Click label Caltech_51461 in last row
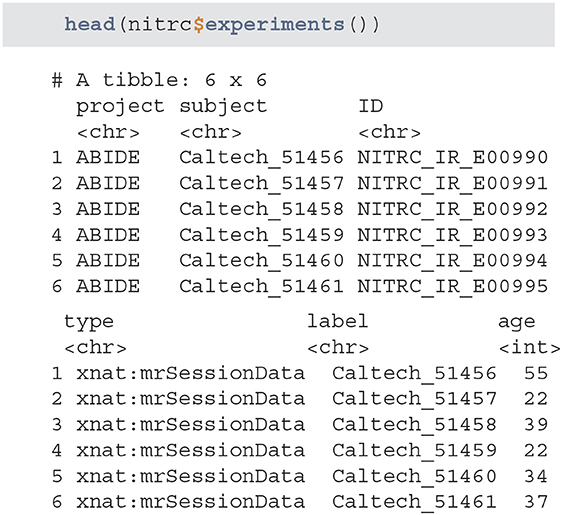This screenshot has height=515, width=562. (414, 502)
